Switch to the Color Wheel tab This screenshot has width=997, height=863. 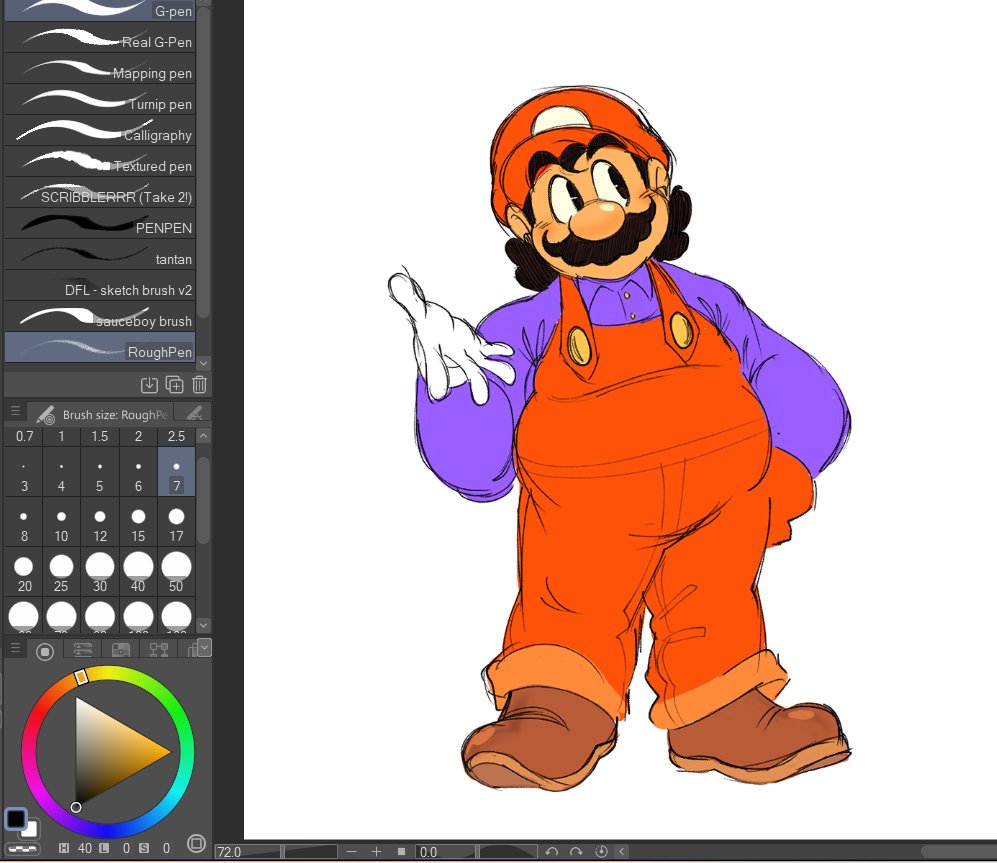[x=45, y=651]
